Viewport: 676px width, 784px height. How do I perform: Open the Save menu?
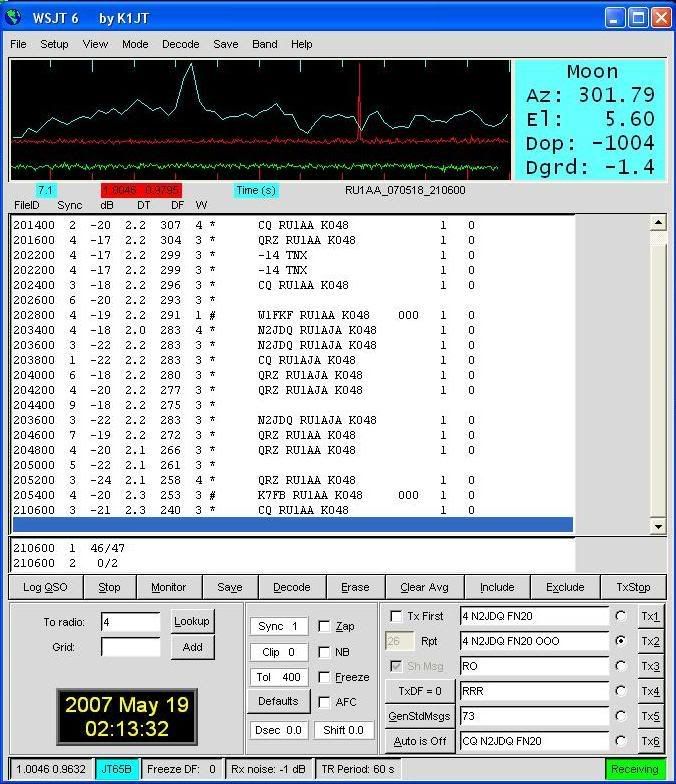[x=226, y=44]
